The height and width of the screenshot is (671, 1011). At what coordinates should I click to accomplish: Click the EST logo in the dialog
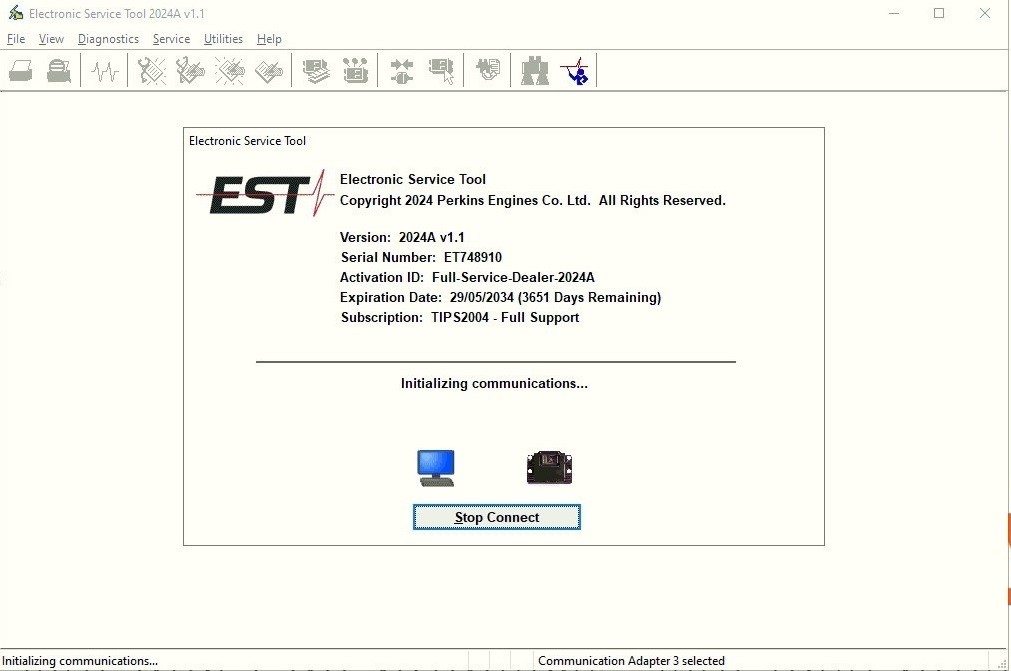click(x=264, y=193)
